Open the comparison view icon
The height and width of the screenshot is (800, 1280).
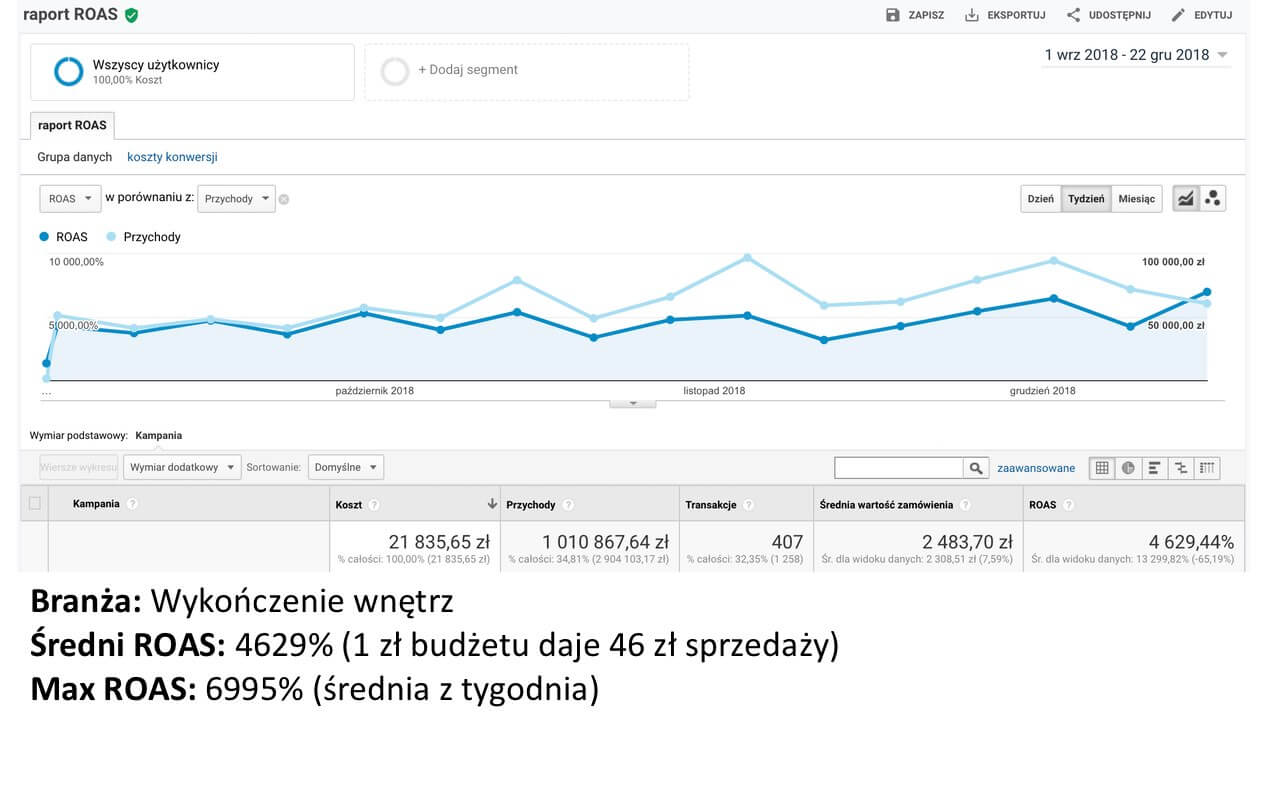pos(1180,468)
